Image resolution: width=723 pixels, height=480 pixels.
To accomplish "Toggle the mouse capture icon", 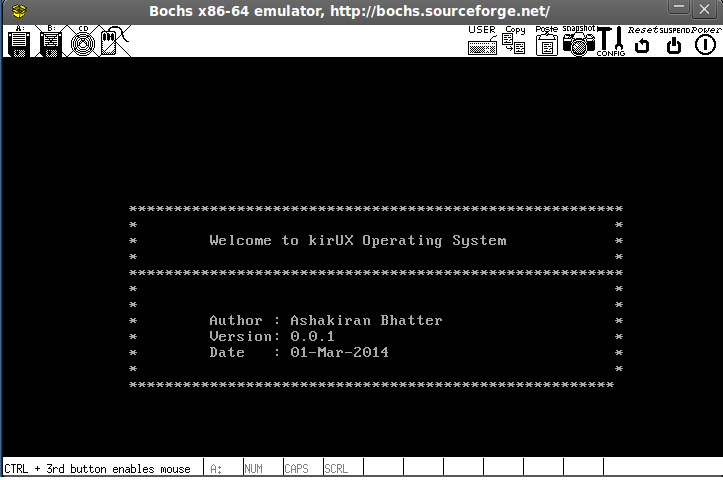I will [113, 42].
